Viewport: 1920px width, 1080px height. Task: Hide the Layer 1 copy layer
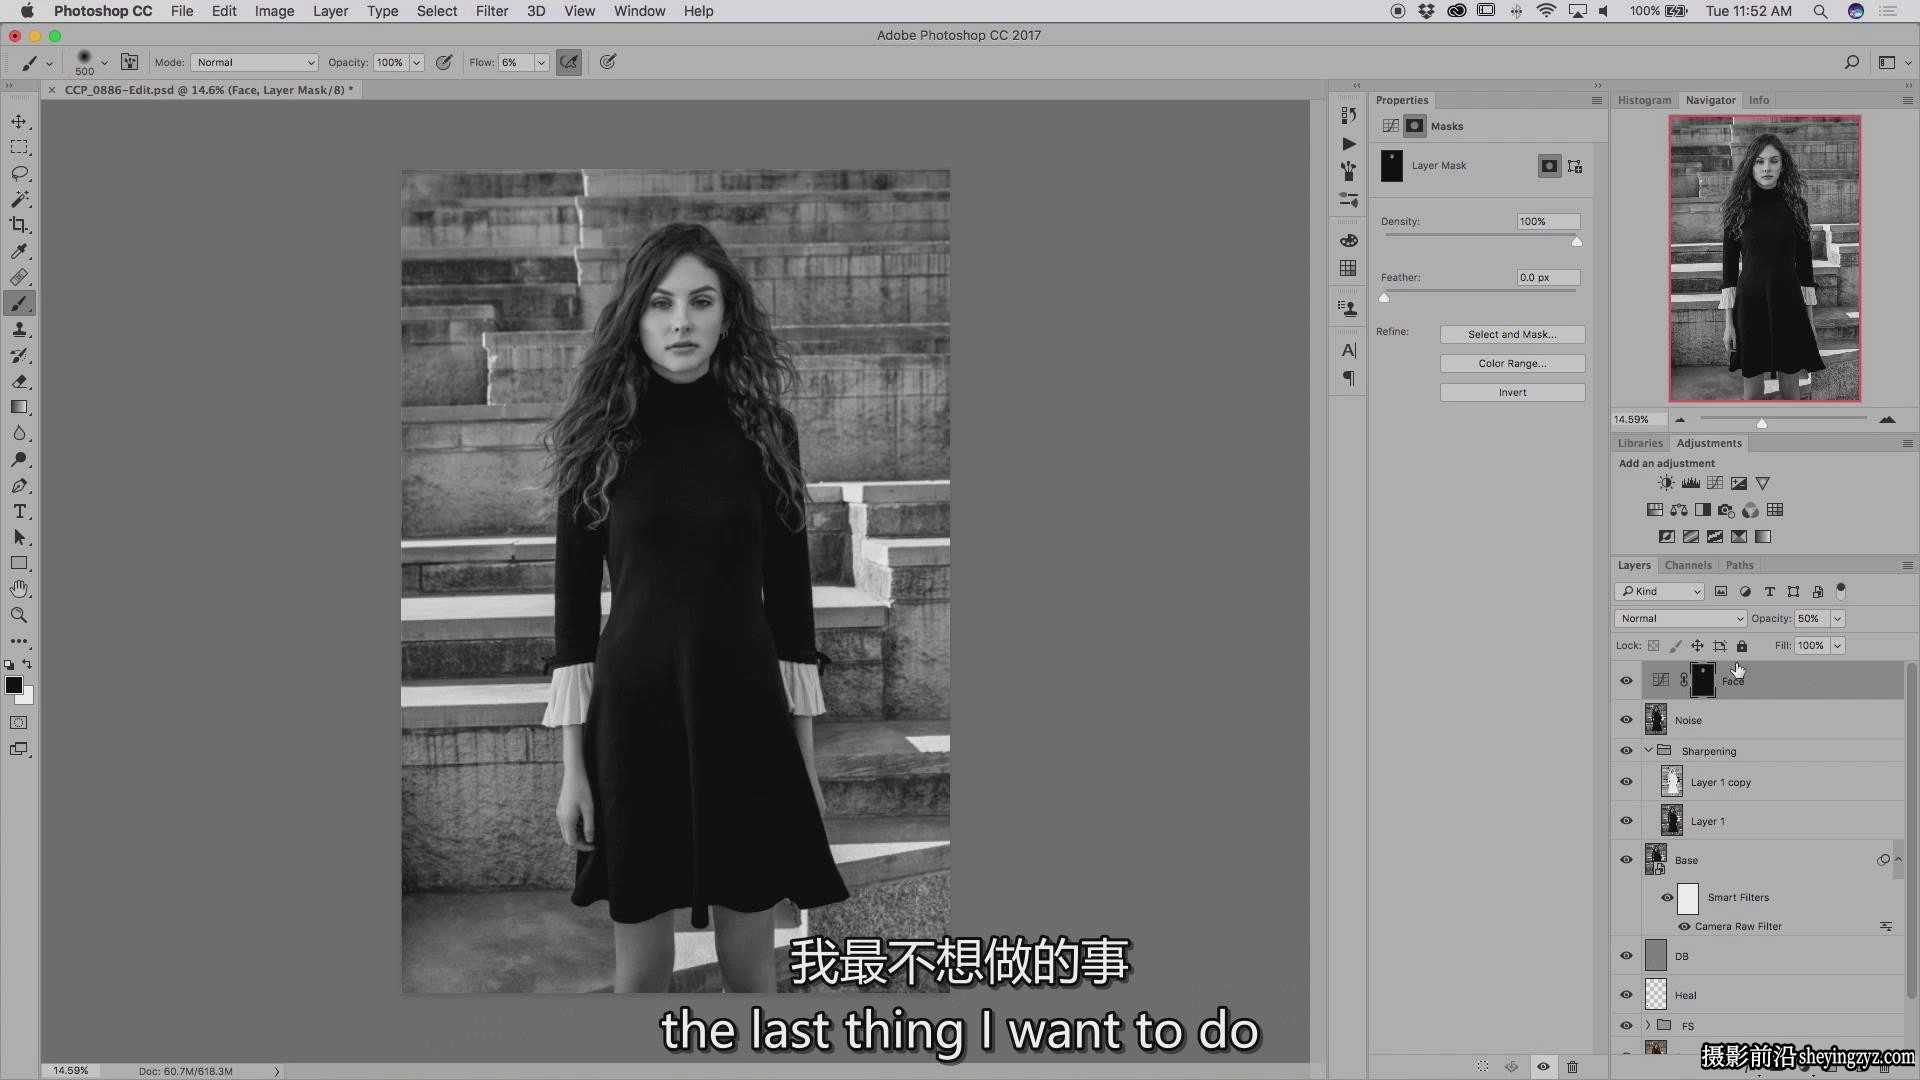pyautogui.click(x=1626, y=782)
